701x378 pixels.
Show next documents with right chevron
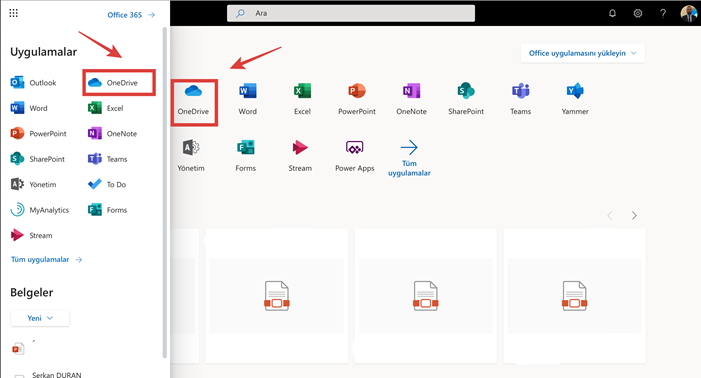click(x=634, y=216)
